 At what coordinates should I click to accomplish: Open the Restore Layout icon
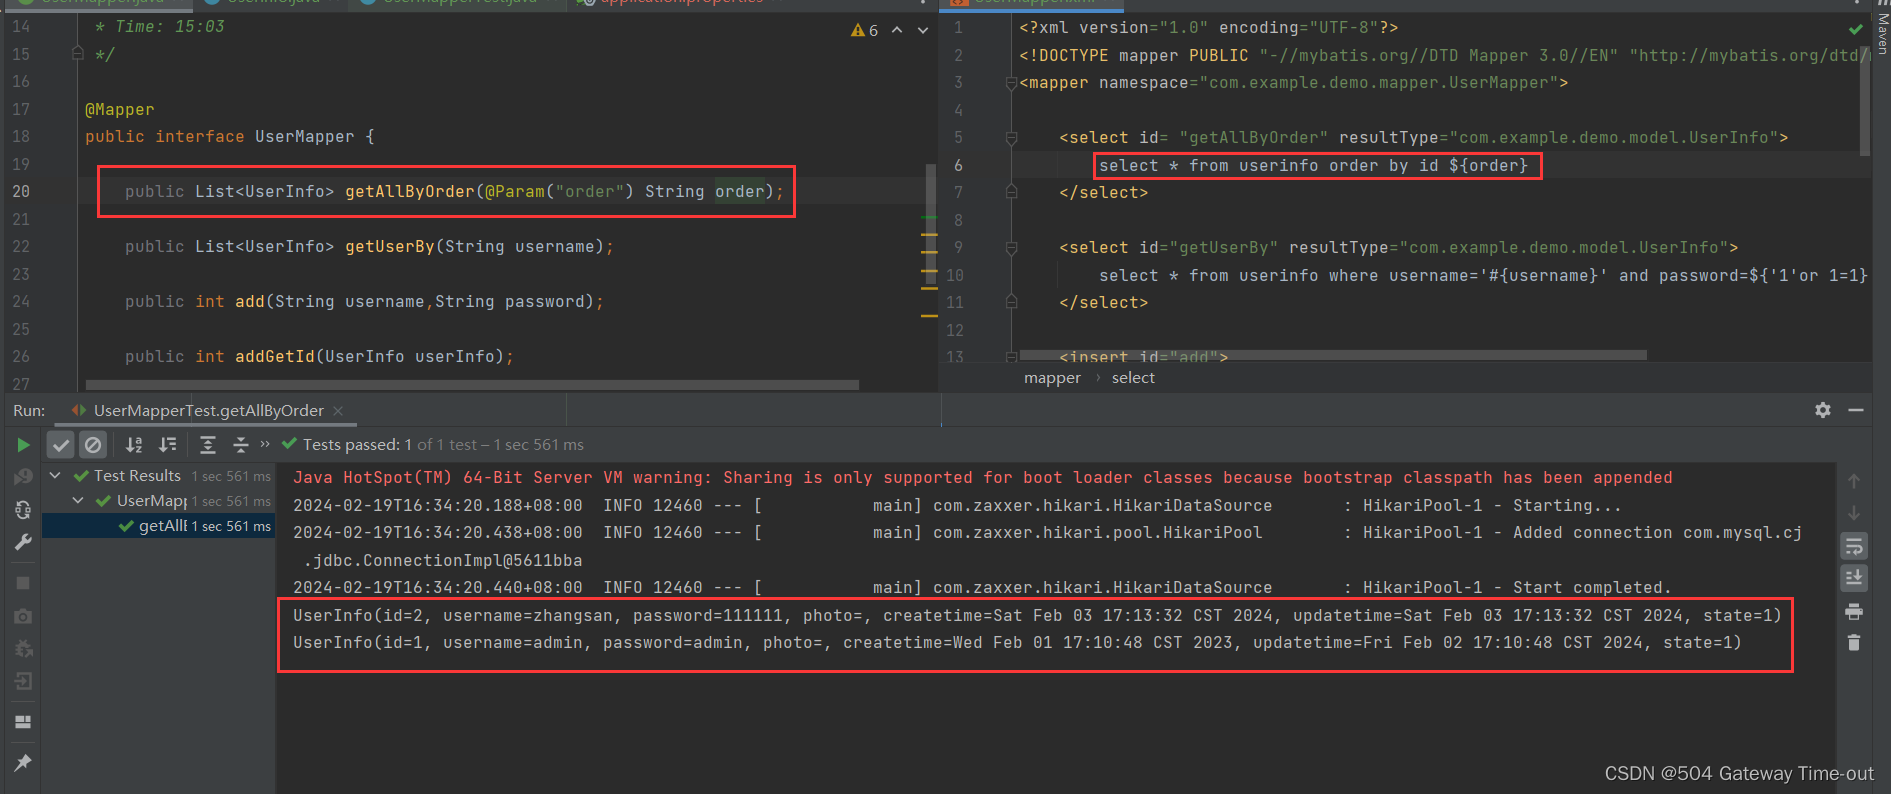point(23,721)
